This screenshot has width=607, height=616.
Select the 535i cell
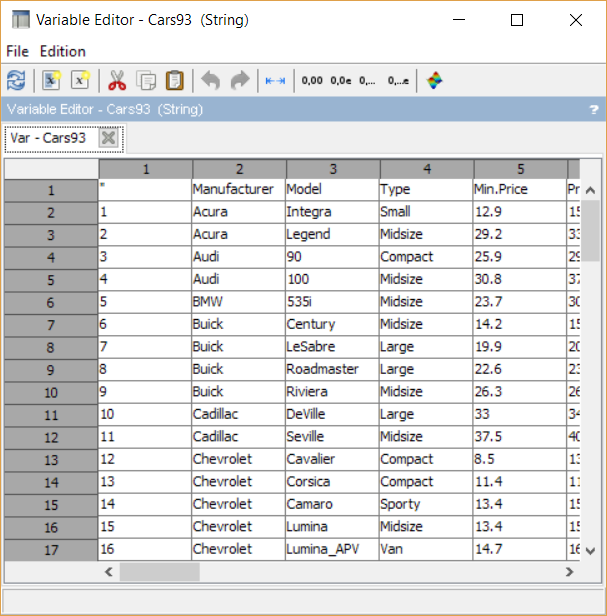coord(332,302)
